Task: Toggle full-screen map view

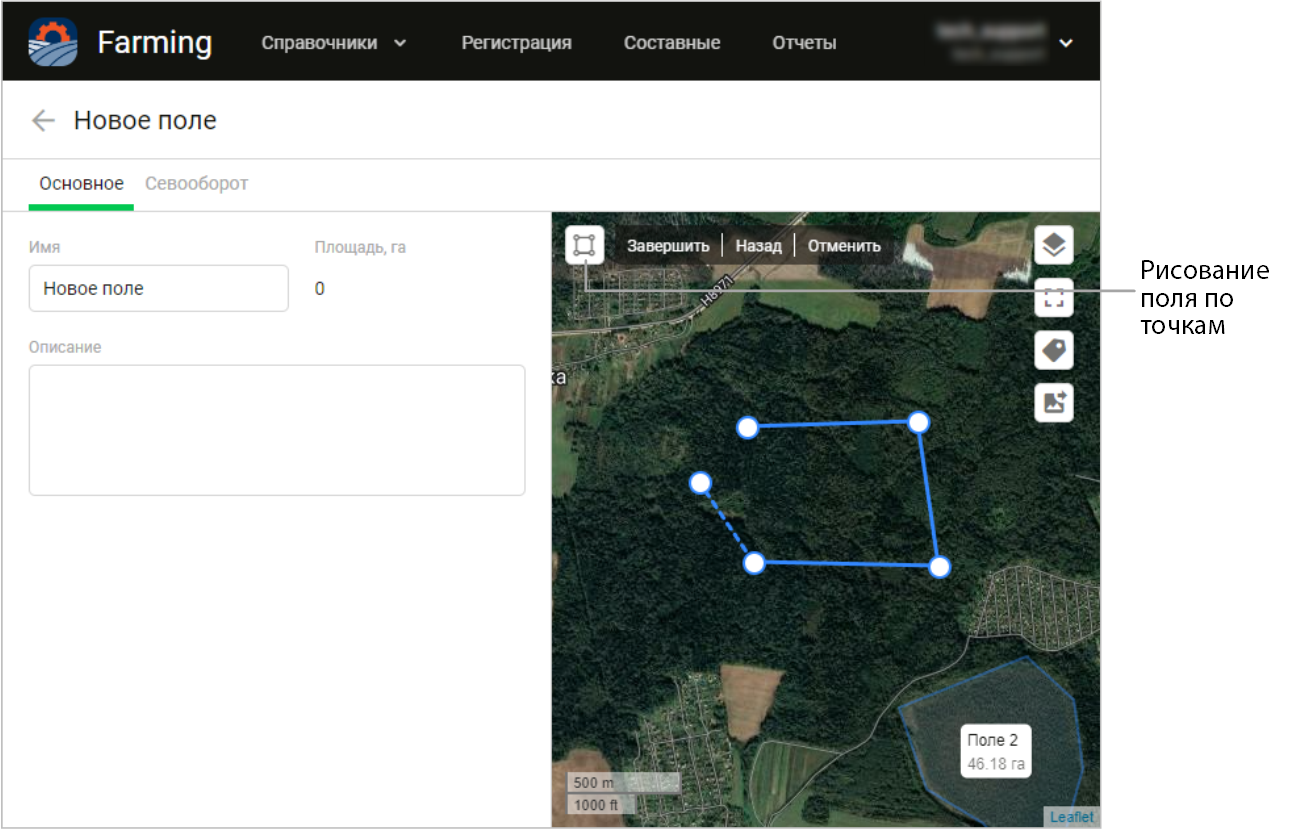Action: [1053, 297]
